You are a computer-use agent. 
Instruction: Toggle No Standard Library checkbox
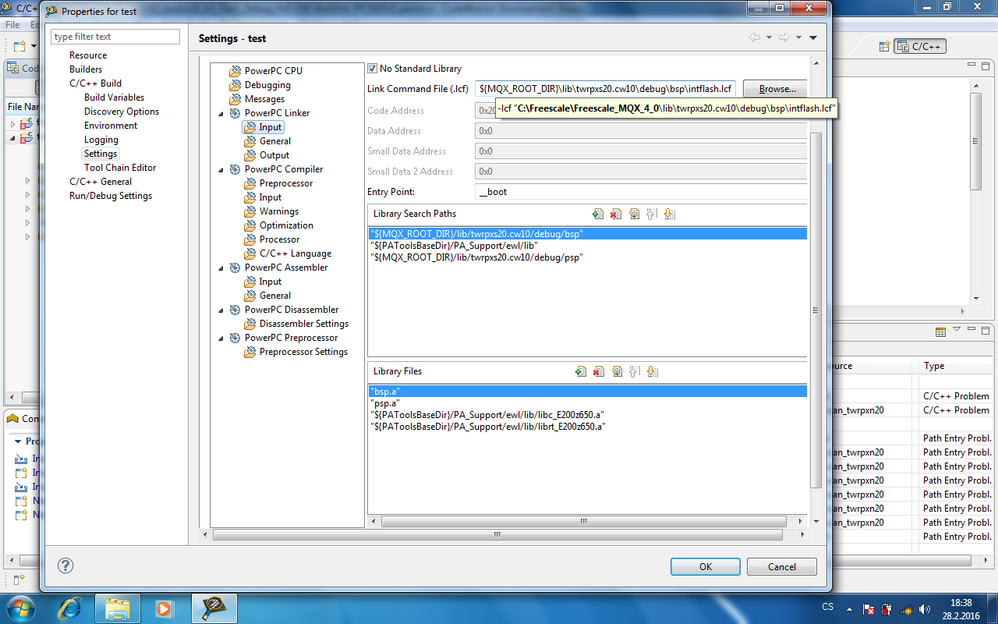tap(372, 68)
